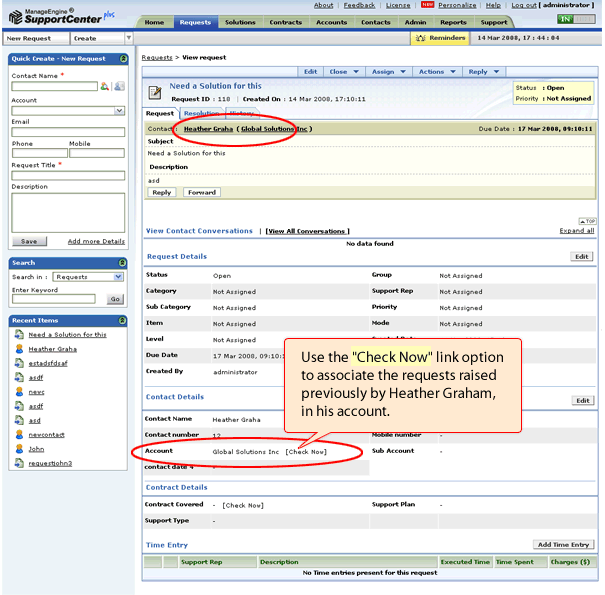Open the Contracts tab
Image resolution: width=605 pixels, height=595 pixels.
(286, 22)
